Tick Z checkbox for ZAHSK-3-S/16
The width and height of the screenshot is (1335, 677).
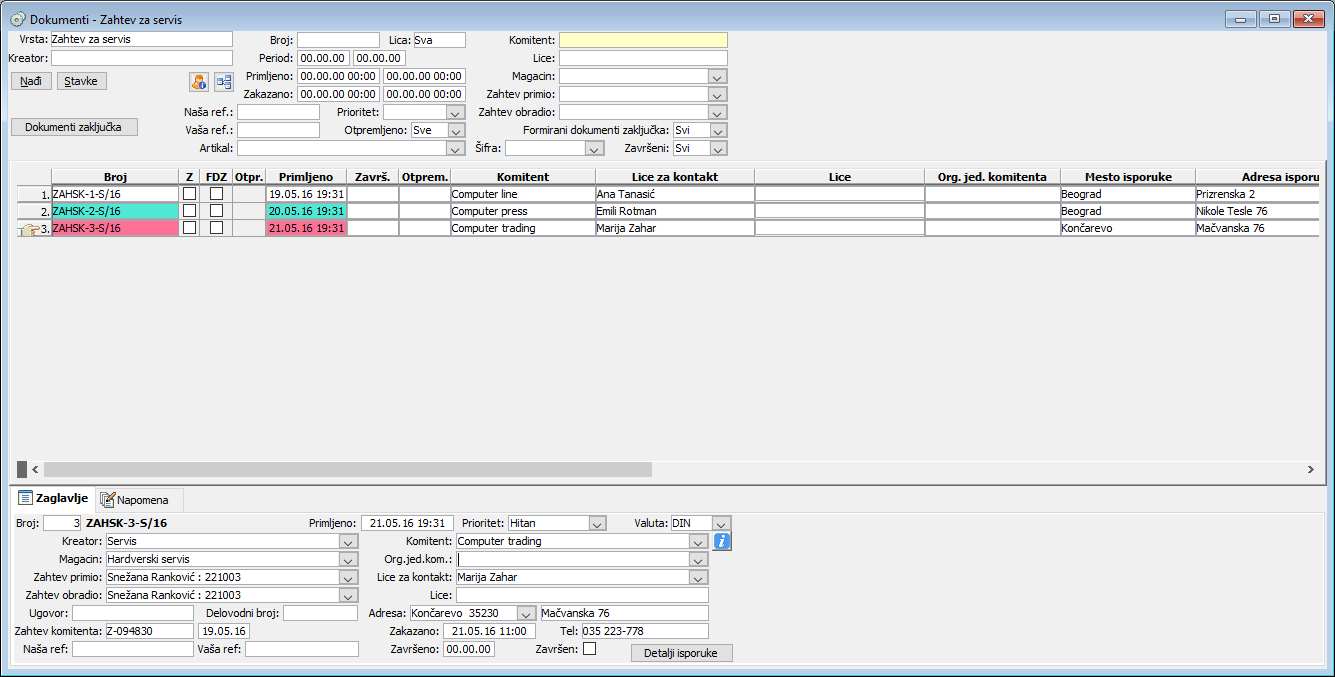pos(189,228)
